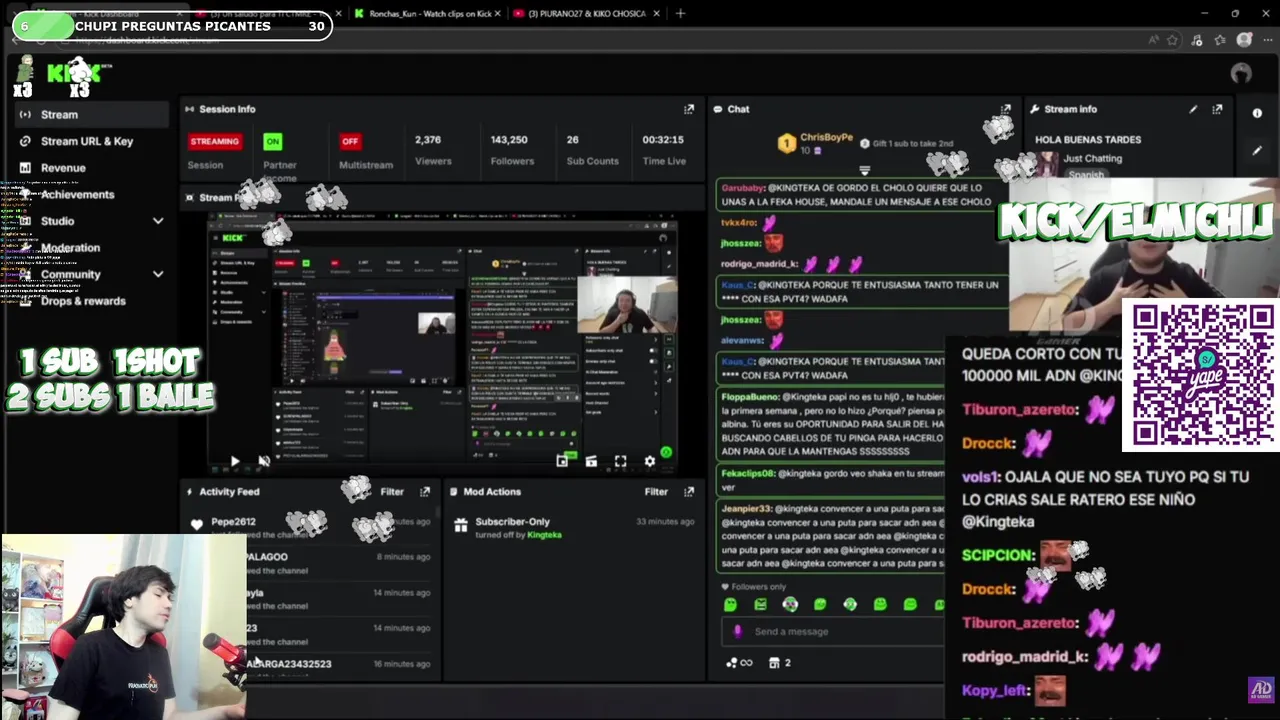This screenshot has height=720, width=1280.
Task: Open a new browser tab
Action: pyautogui.click(x=680, y=13)
